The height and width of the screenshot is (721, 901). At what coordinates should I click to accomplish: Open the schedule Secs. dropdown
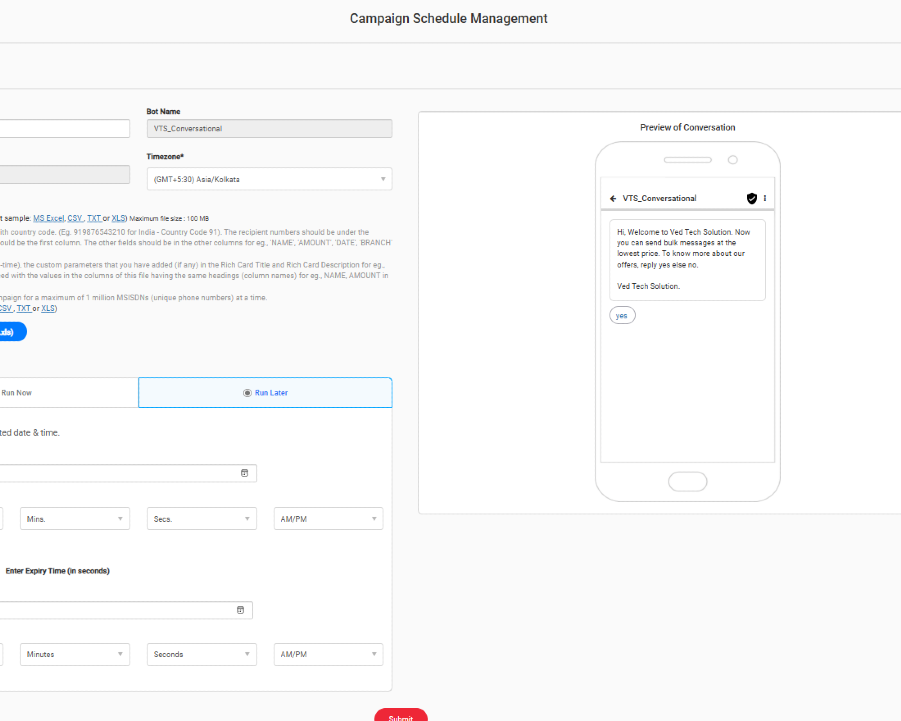[x=201, y=519]
